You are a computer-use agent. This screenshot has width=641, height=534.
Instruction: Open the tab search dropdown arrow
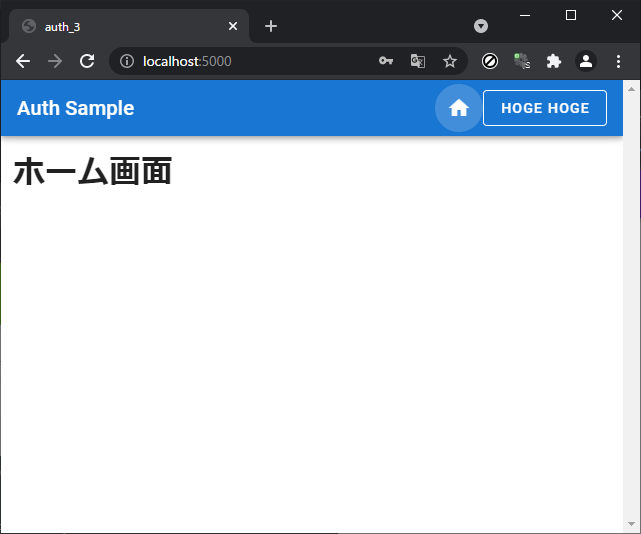(481, 26)
